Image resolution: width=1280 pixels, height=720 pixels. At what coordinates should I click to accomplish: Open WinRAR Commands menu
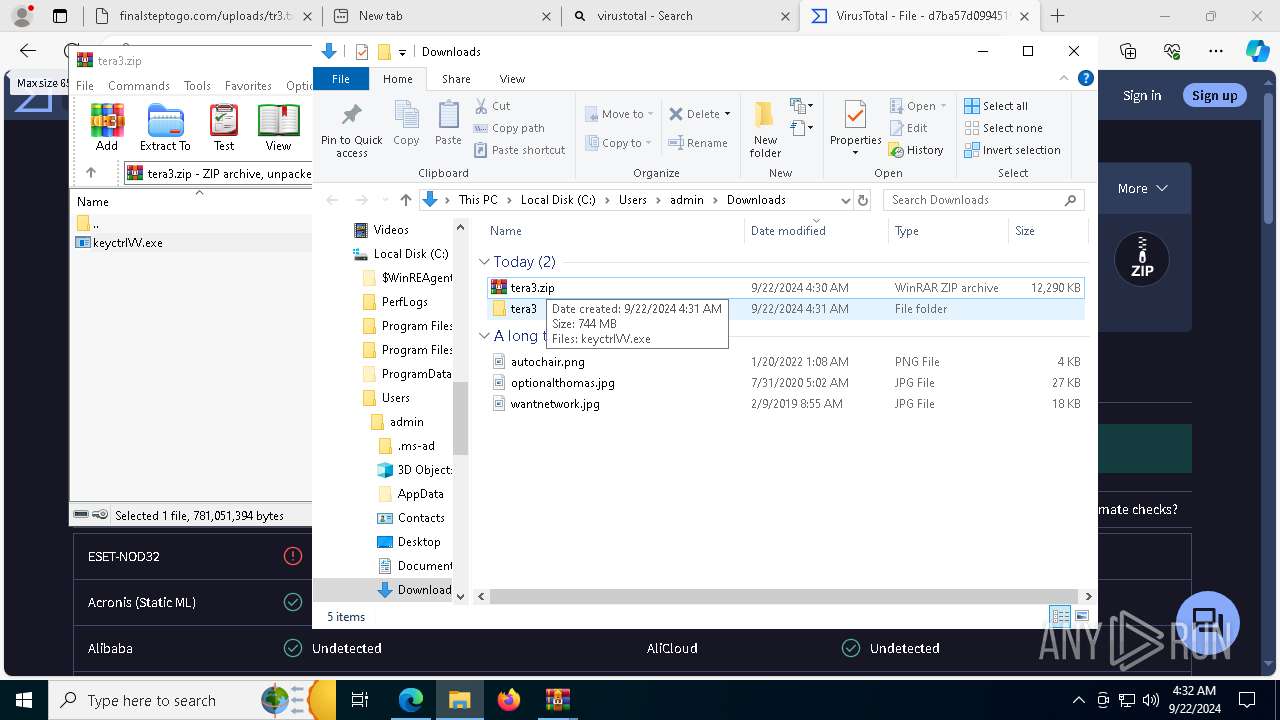point(139,86)
